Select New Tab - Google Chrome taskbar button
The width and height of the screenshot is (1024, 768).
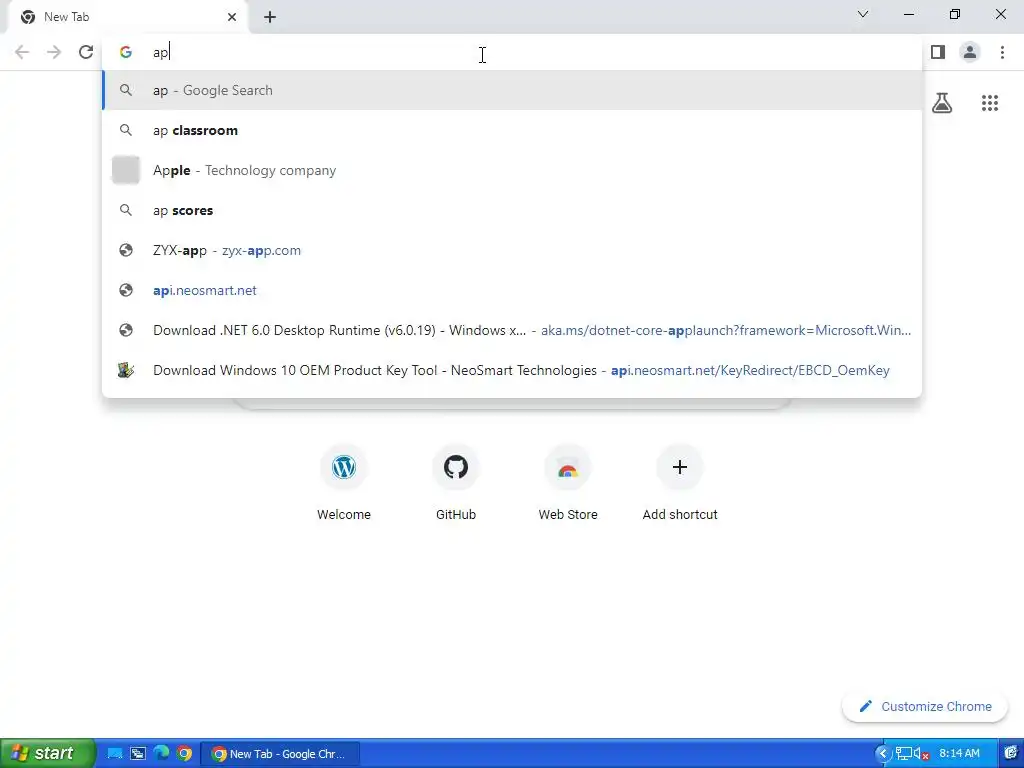280,754
